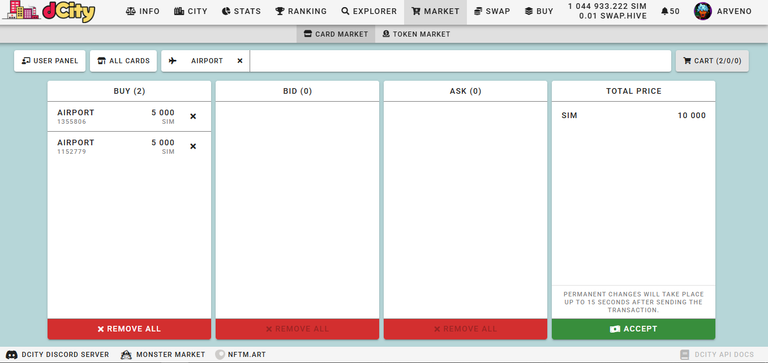The width and height of the screenshot is (768, 363).
Task: Click the dCity logo
Action: [x=49, y=12]
